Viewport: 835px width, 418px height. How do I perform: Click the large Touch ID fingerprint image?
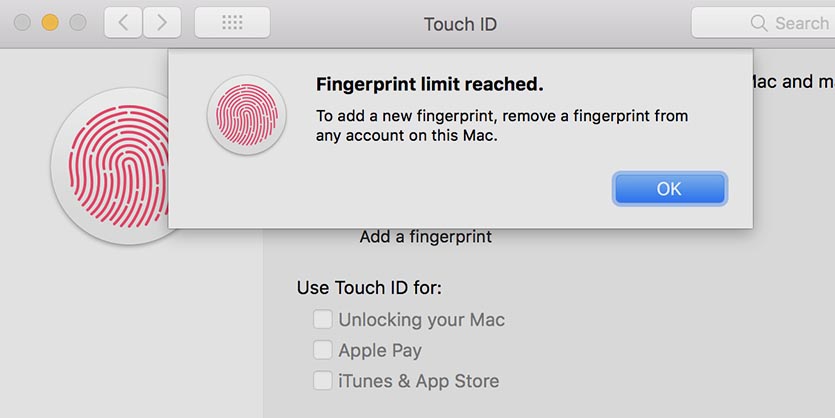click(110, 165)
